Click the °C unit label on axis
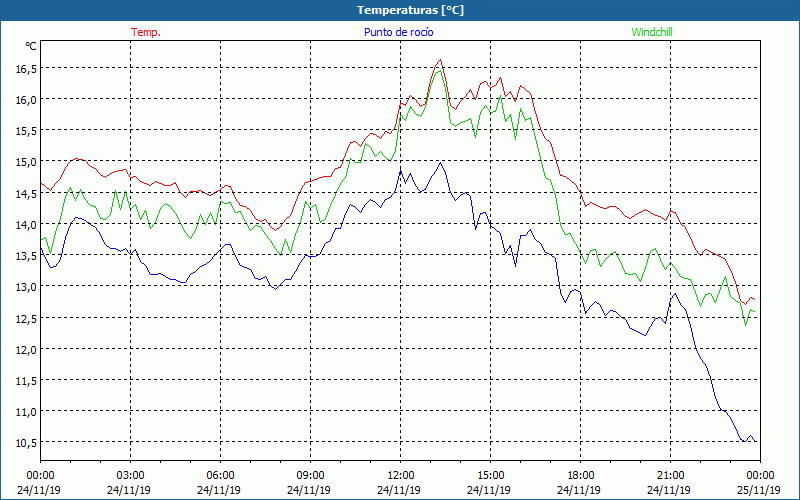800x500 pixels. (31, 46)
